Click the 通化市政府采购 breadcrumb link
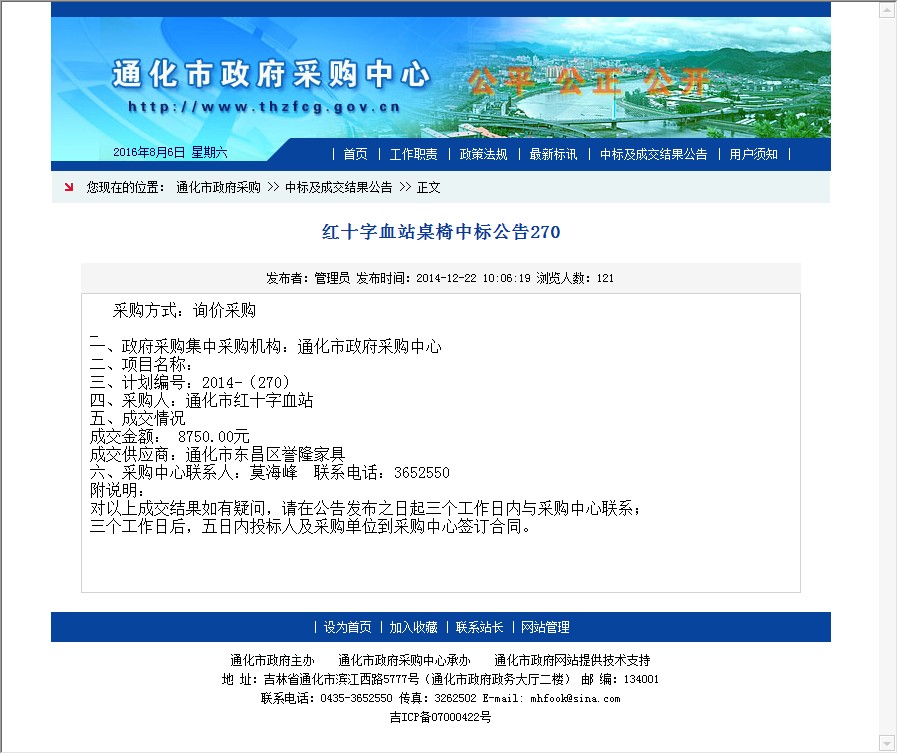The width and height of the screenshot is (898, 754). (218, 187)
